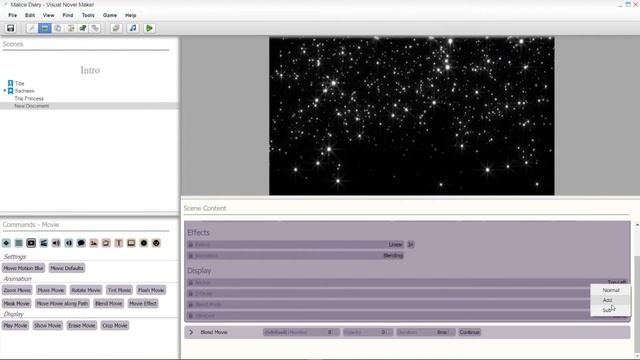Viewport: 640px width, 360px height.
Task: Toggle the lock on the Blend Mode row
Action: click(x=191, y=304)
